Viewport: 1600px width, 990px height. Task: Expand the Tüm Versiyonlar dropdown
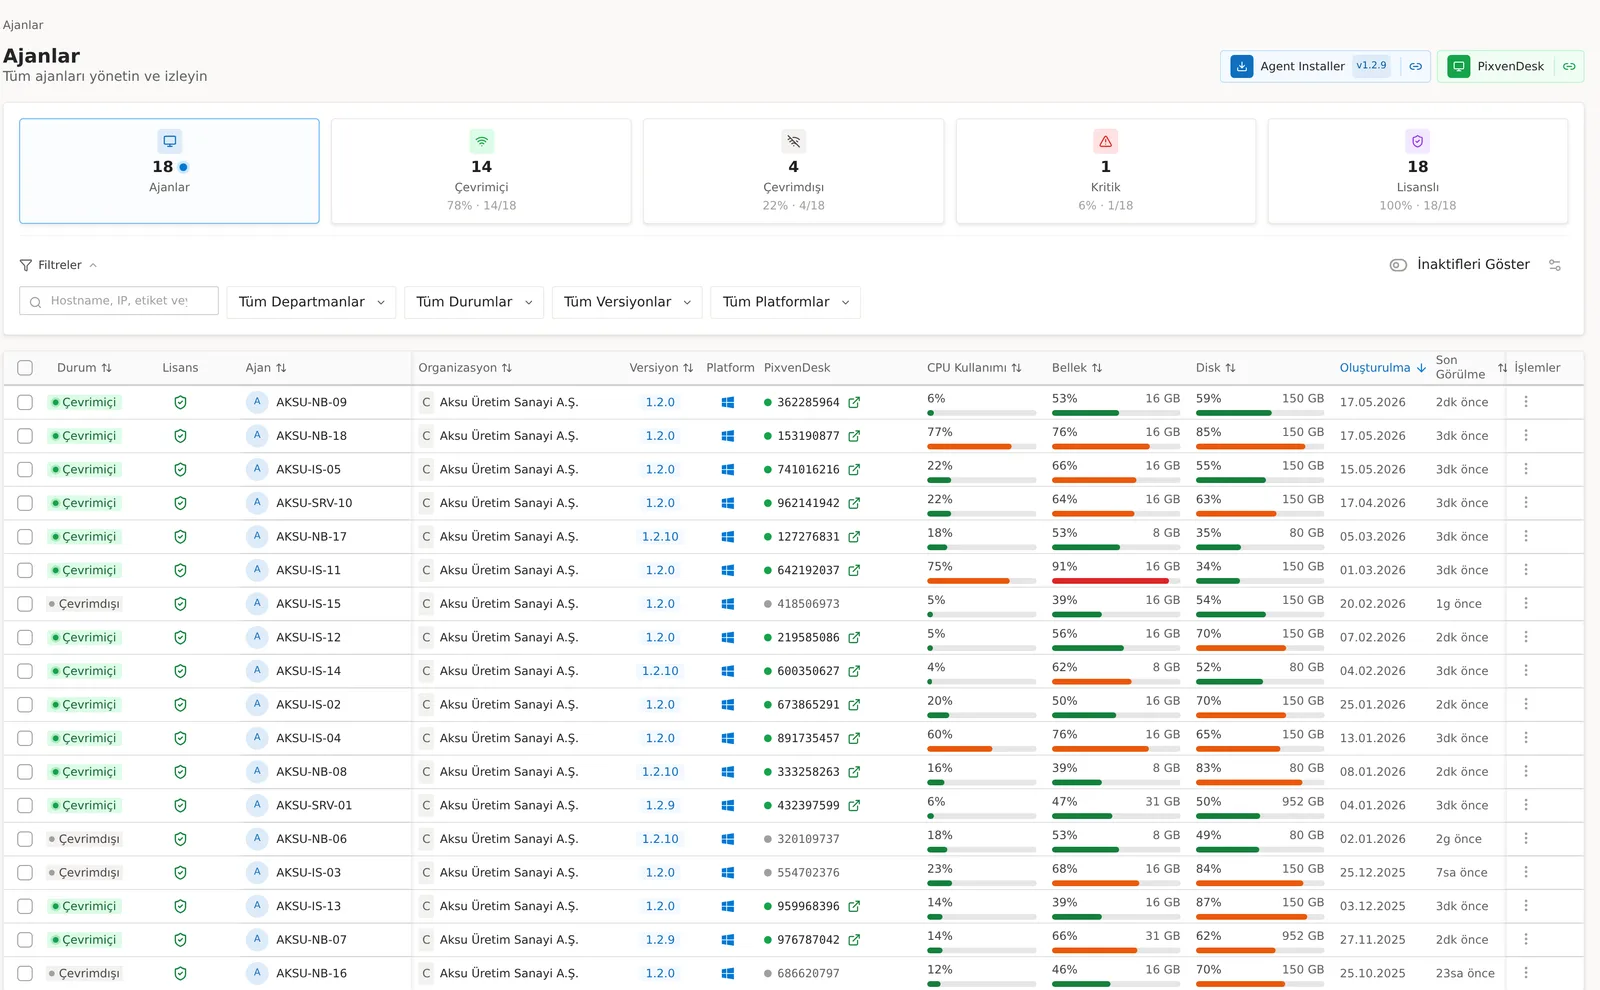point(627,302)
